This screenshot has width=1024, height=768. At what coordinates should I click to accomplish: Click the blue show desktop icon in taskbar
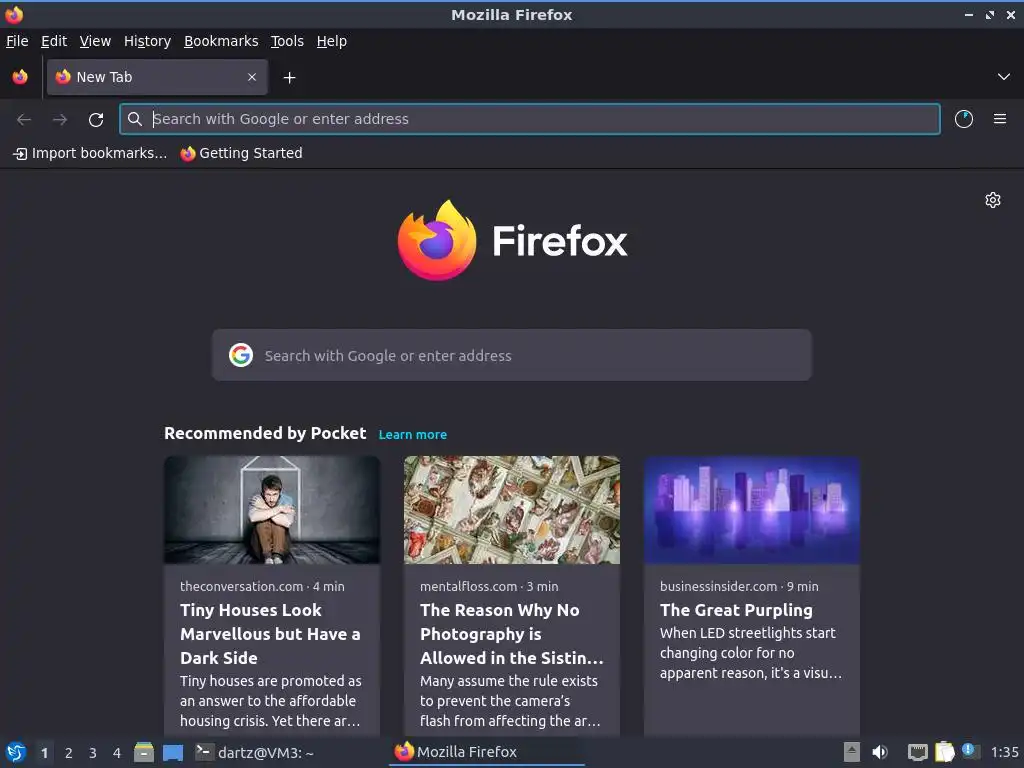click(x=173, y=752)
